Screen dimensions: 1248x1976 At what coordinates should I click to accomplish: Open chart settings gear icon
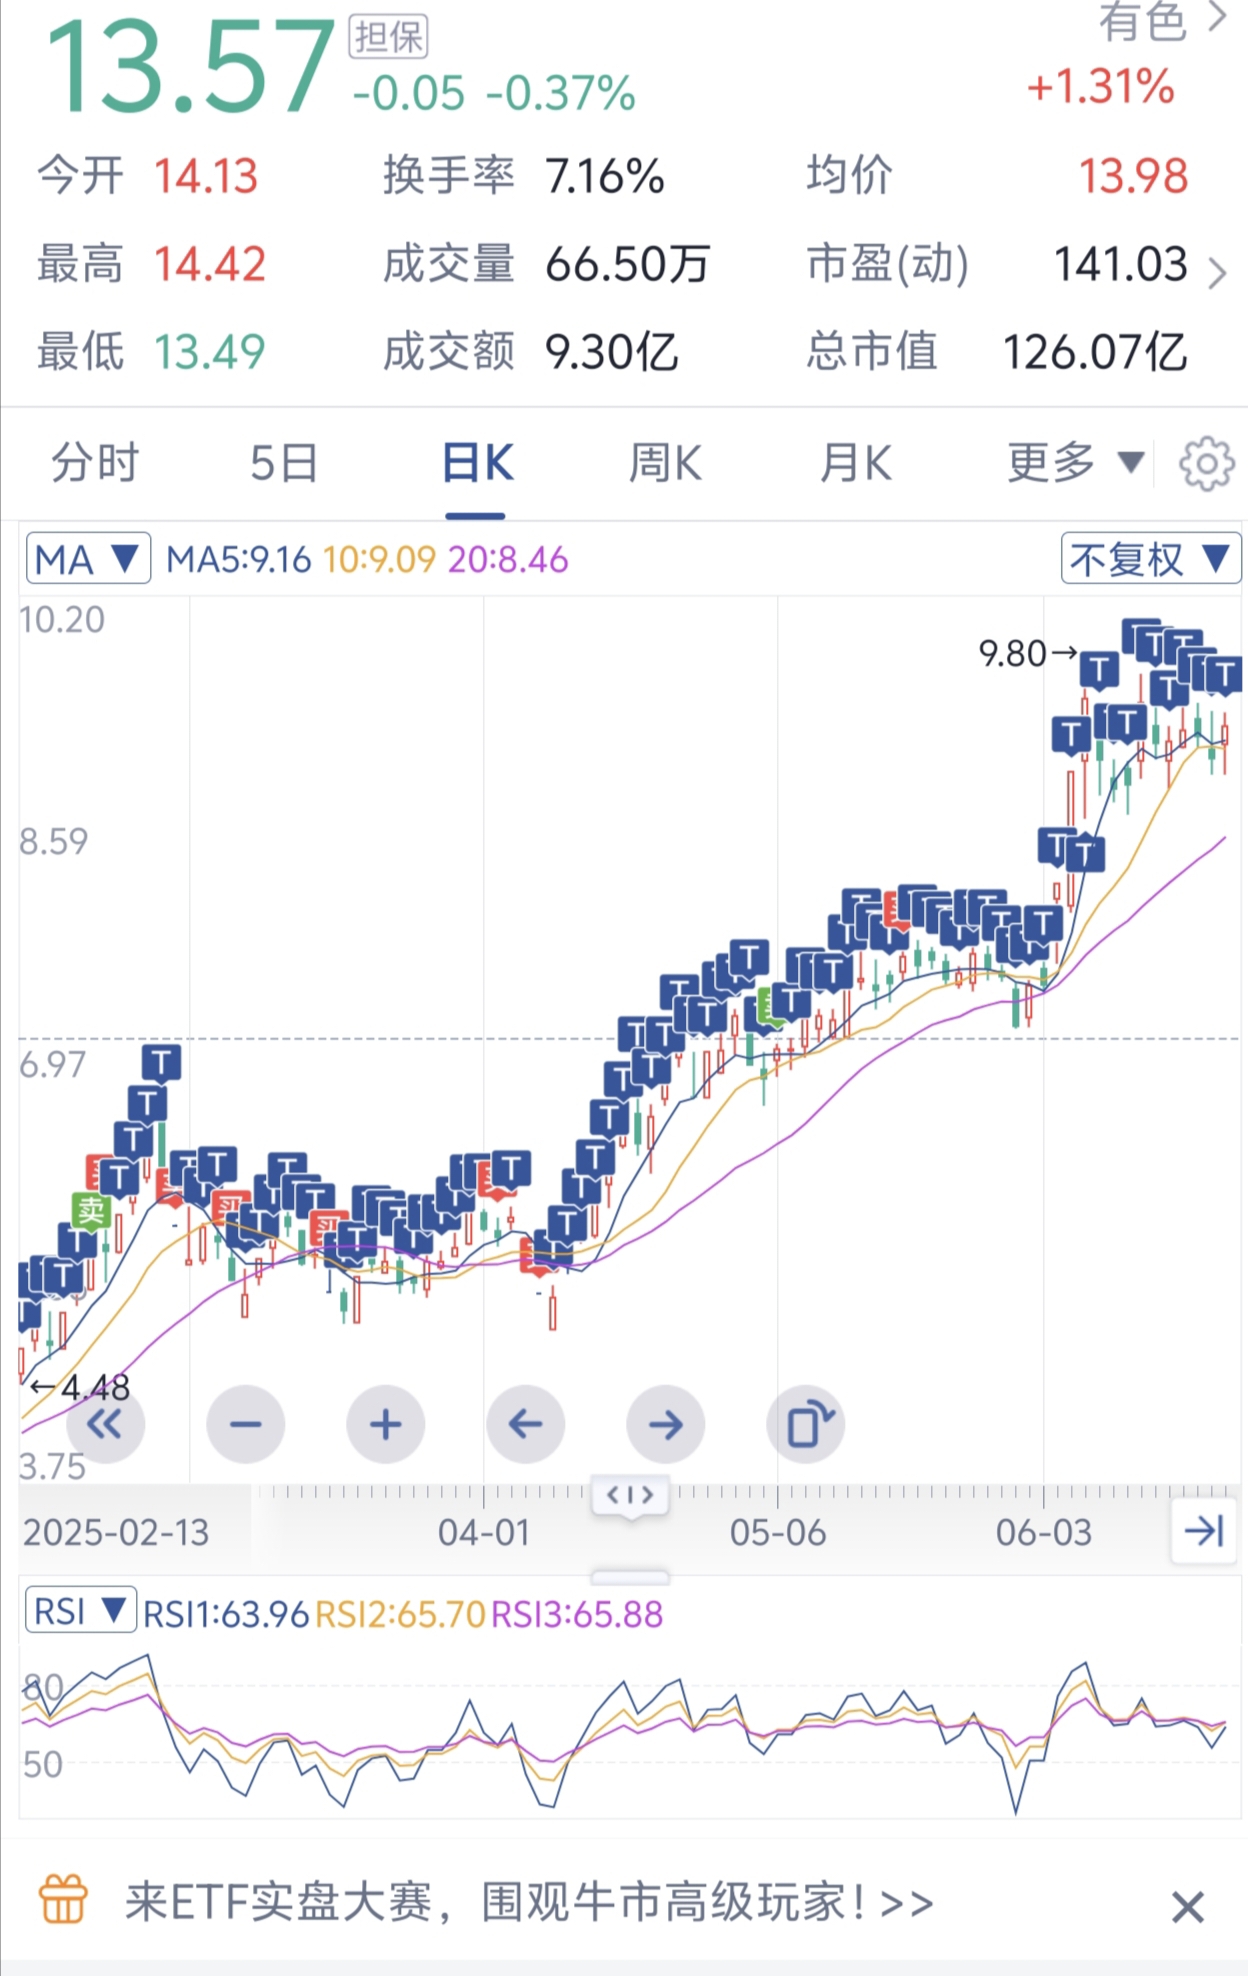[x=1206, y=464]
